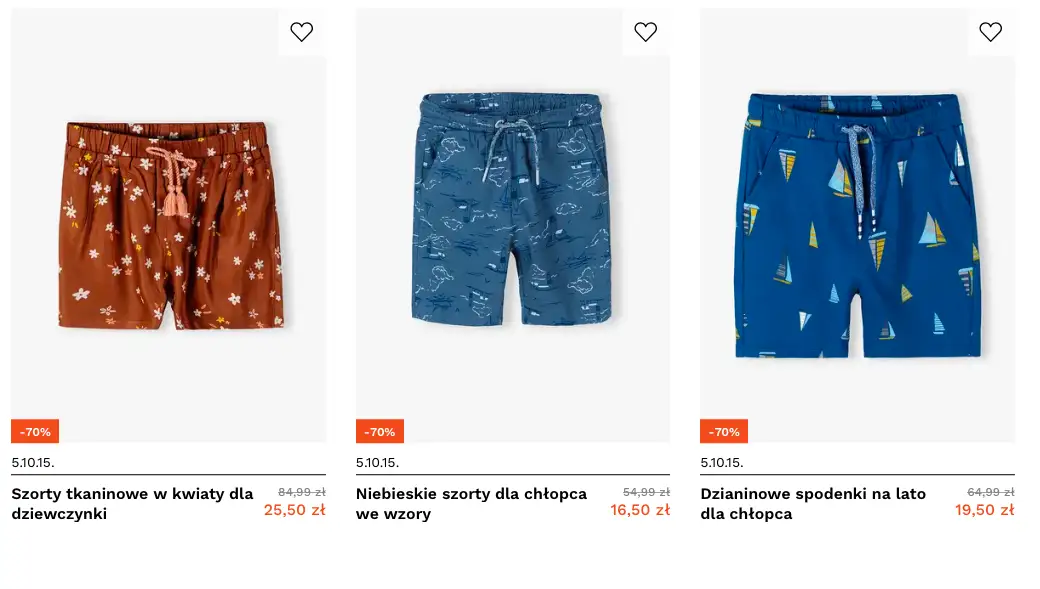Click the 16,50 zł sale price
This screenshot has width=1040, height=589.
pyautogui.click(x=640, y=510)
